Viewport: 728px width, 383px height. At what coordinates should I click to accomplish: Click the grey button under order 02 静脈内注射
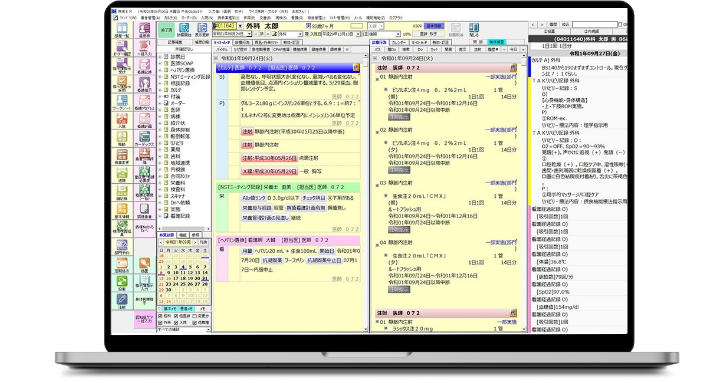pyautogui.click(x=399, y=170)
